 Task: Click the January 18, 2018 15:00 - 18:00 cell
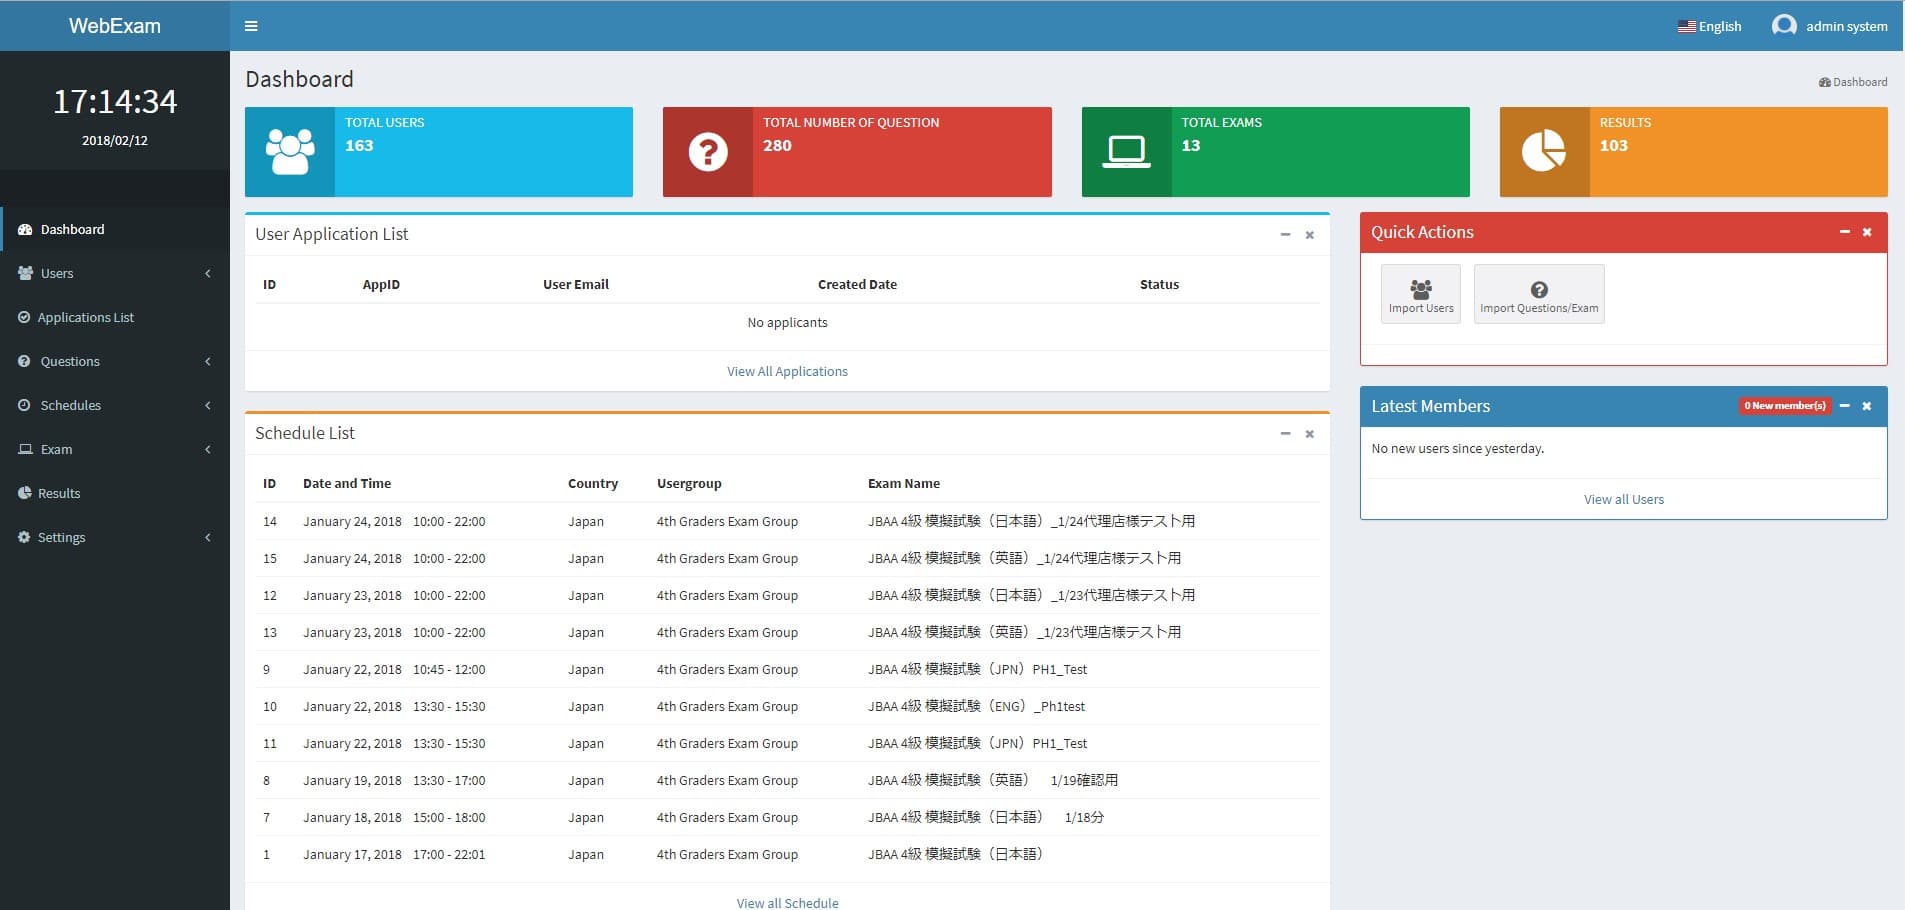pyautogui.click(x=394, y=817)
